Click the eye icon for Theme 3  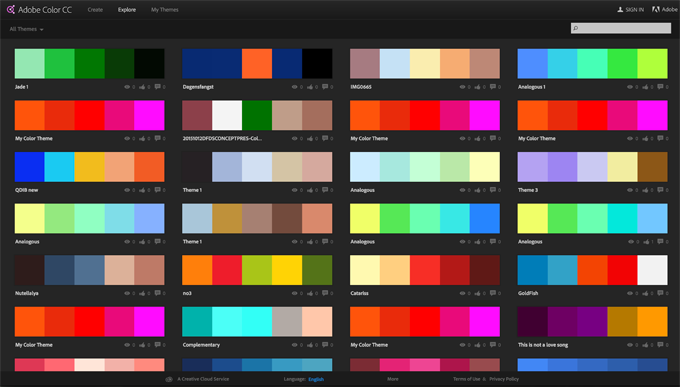tap(630, 190)
